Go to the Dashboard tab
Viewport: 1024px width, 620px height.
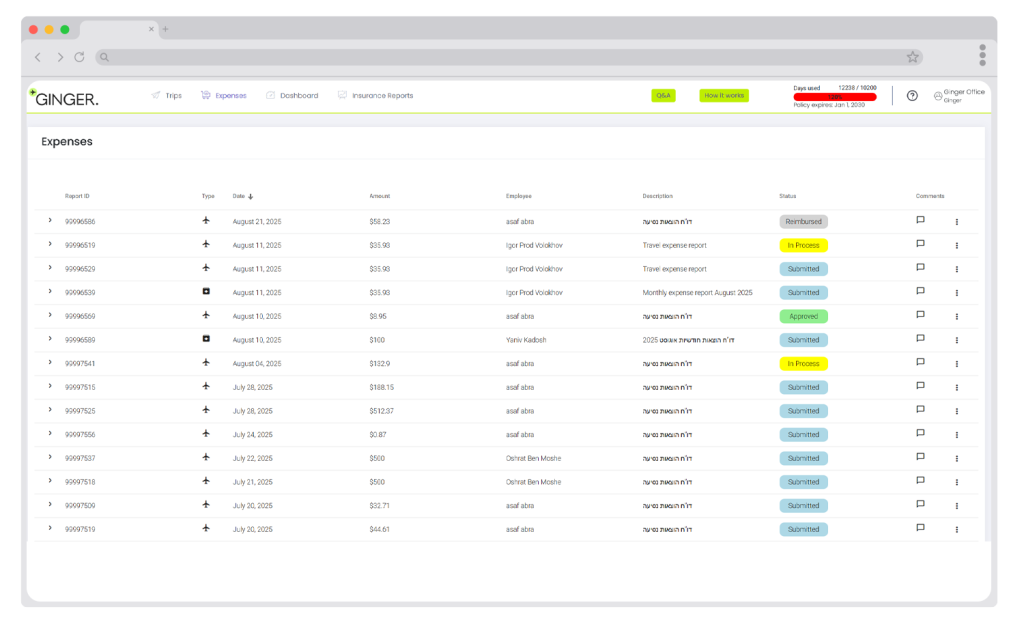pos(292,96)
